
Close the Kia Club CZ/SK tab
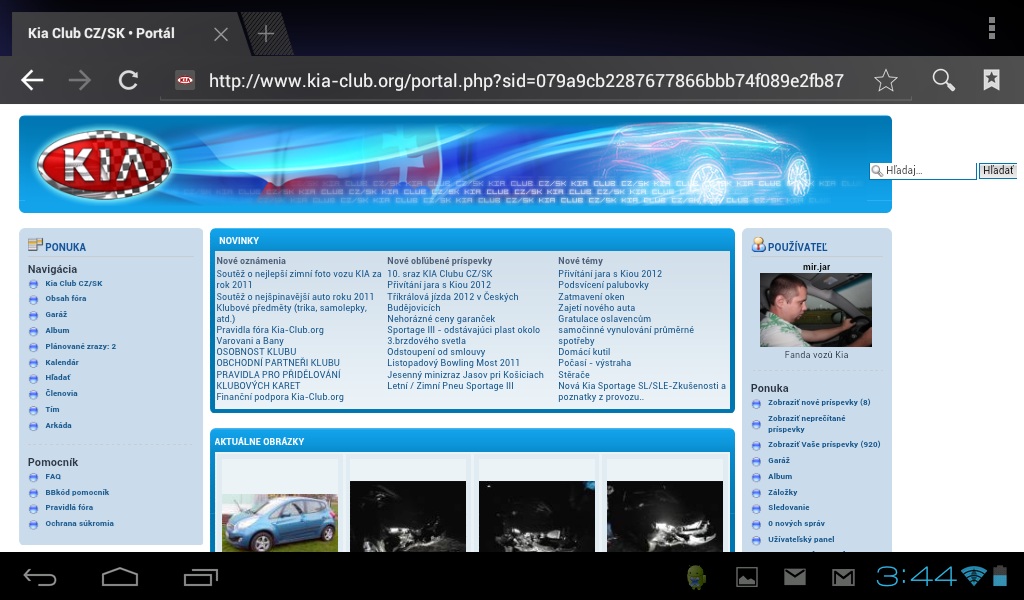coord(221,34)
